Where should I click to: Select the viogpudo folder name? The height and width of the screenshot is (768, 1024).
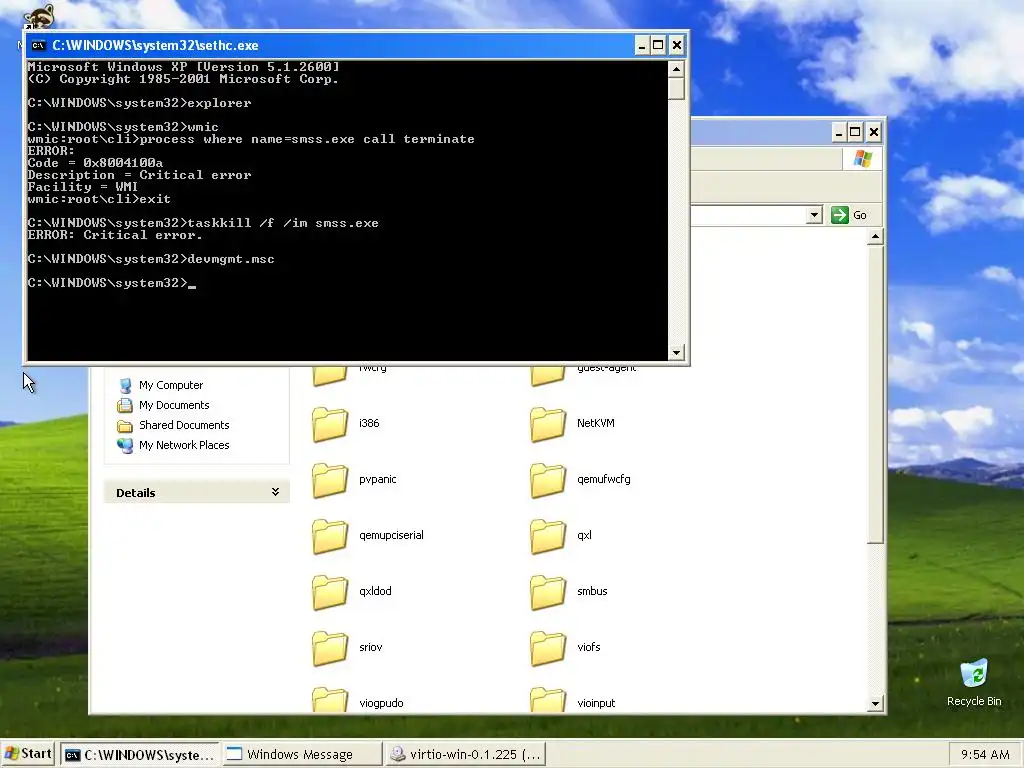point(381,703)
